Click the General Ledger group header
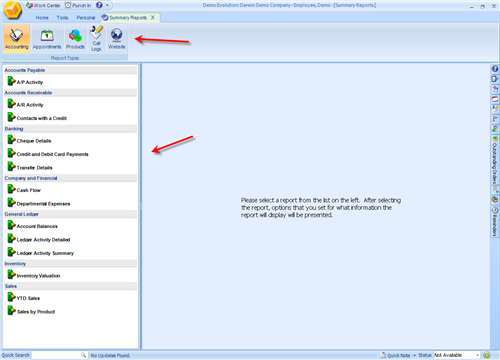Viewport: 500px width, 360px height. [70, 214]
